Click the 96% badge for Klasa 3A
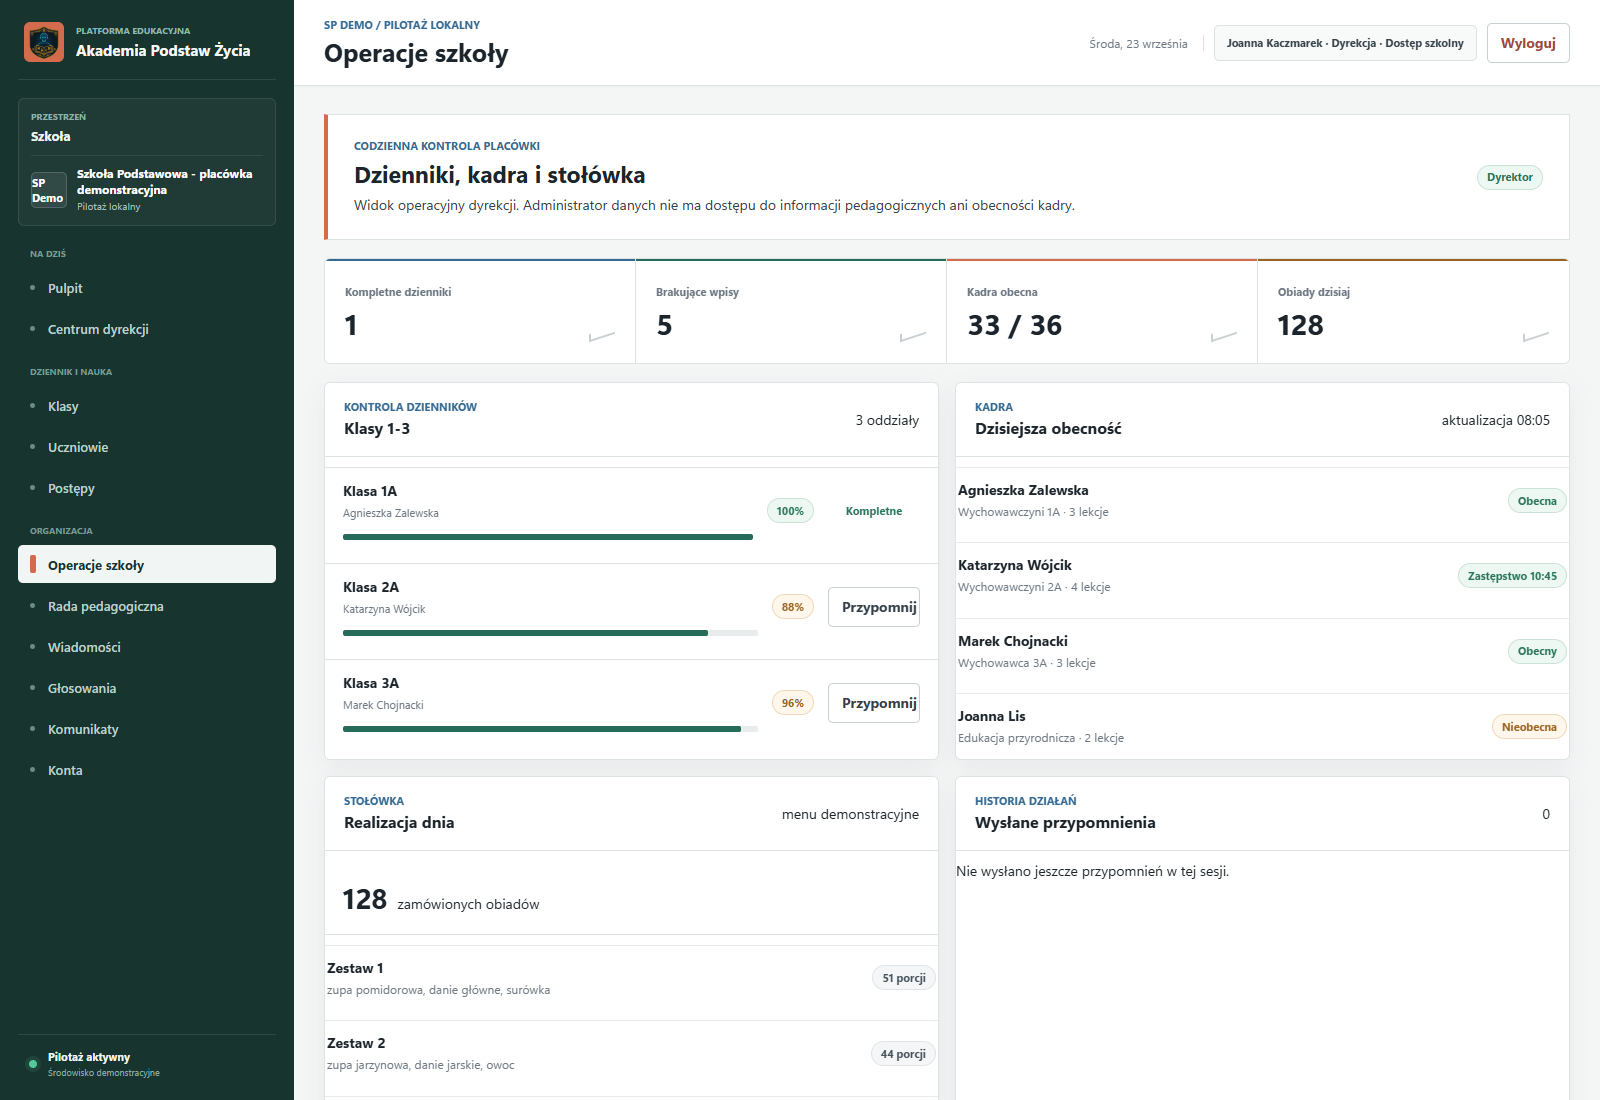This screenshot has height=1100, width=1600. [793, 703]
